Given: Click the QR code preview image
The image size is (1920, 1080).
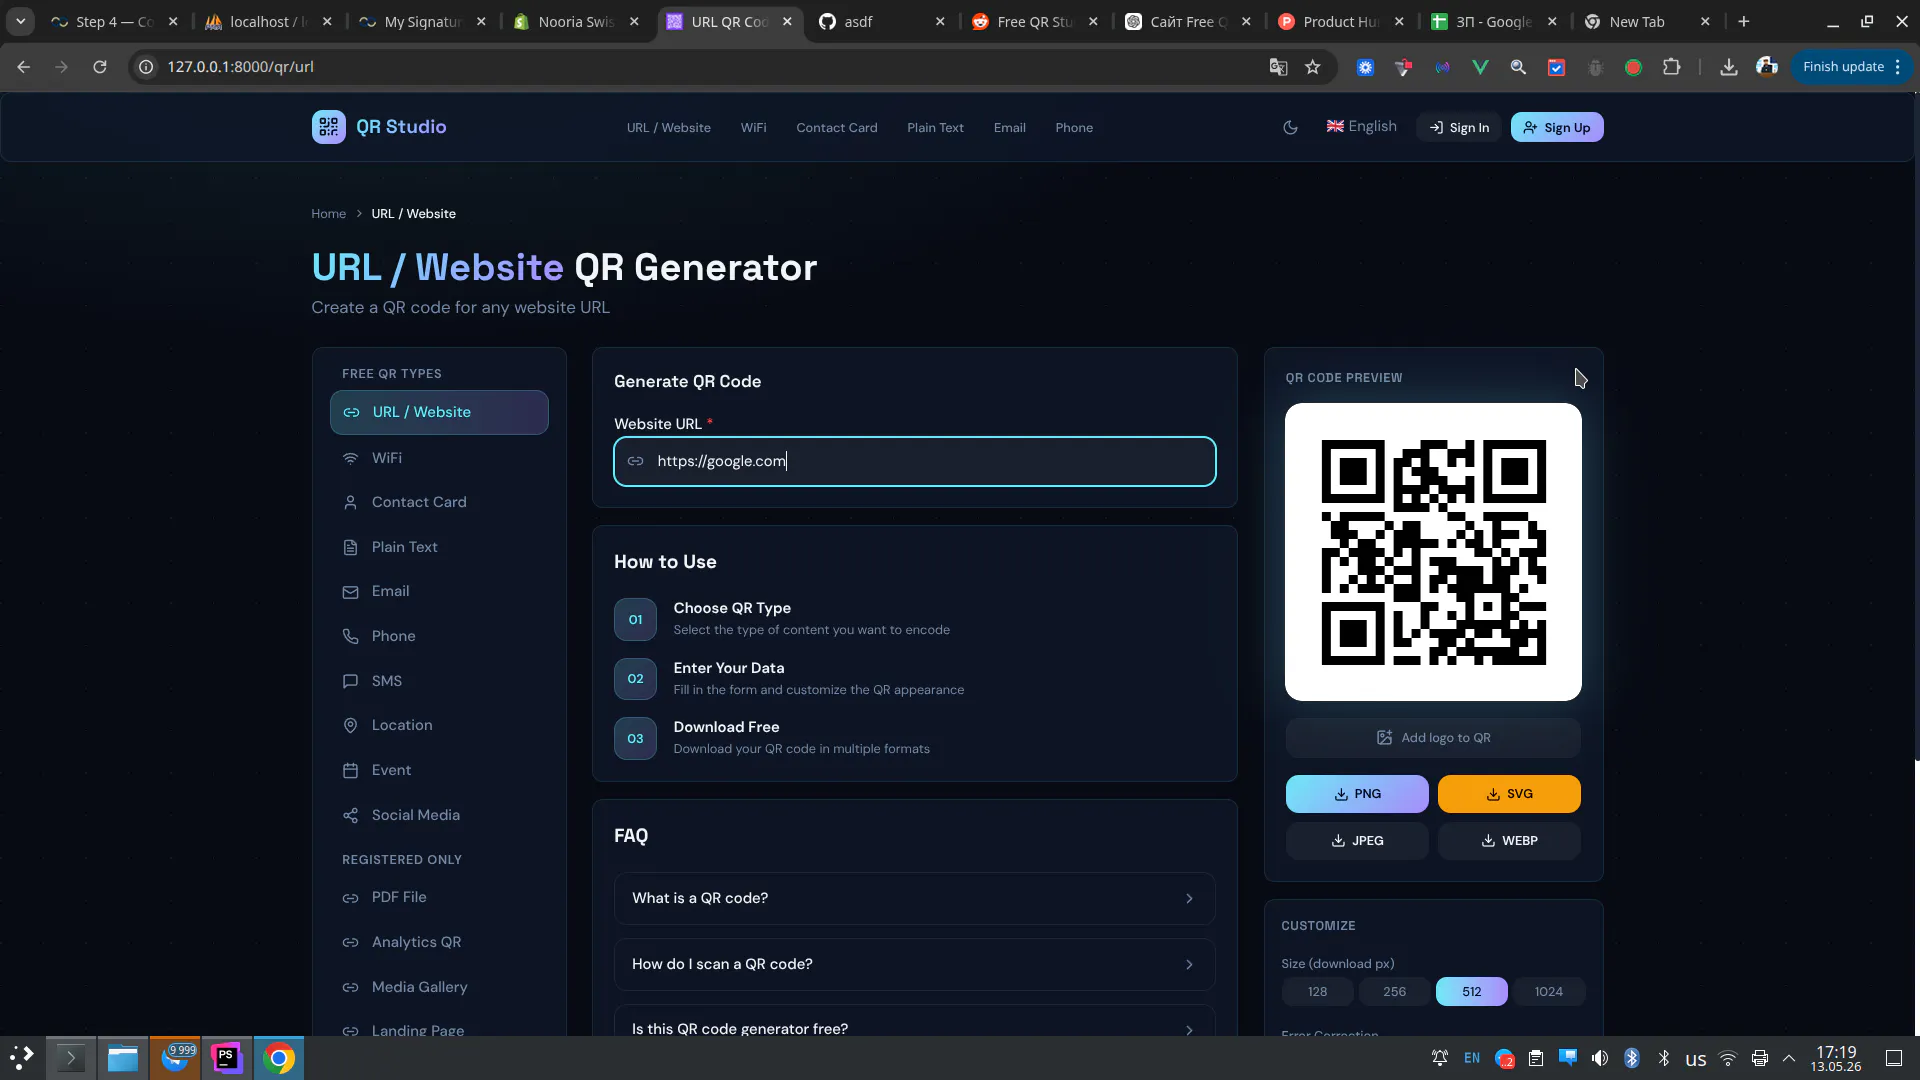Looking at the screenshot, I should [1433, 552].
